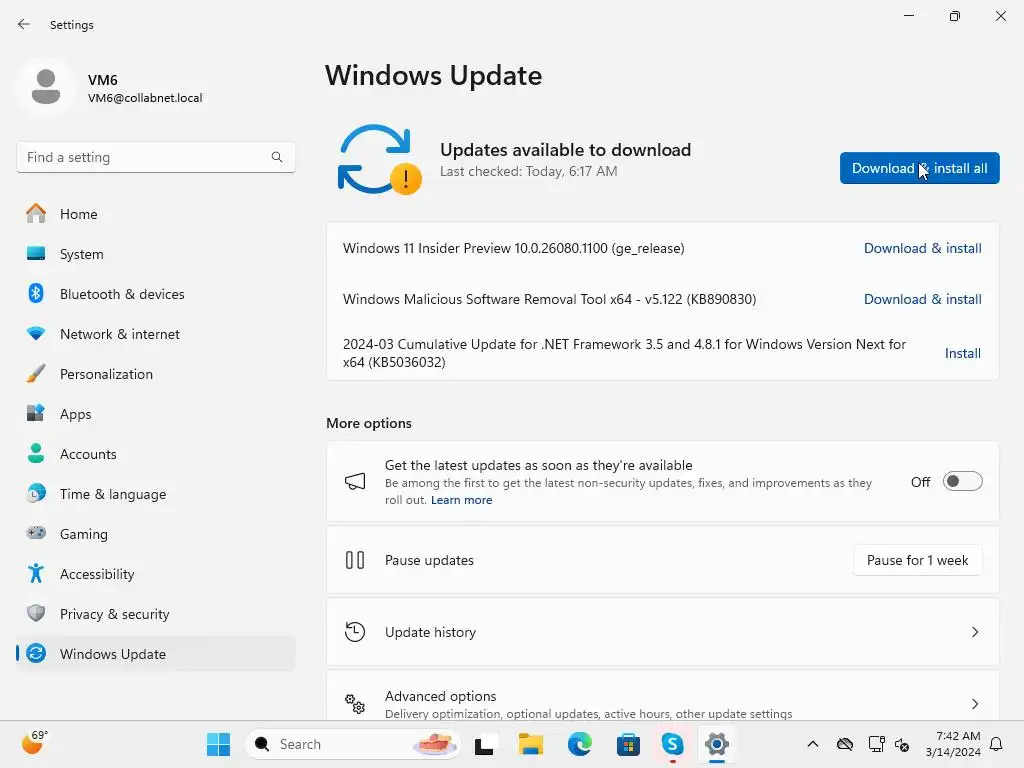Image resolution: width=1024 pixels, height=768 pixels.
Task: Go to Network & internet settings
Action: (156, 334)
